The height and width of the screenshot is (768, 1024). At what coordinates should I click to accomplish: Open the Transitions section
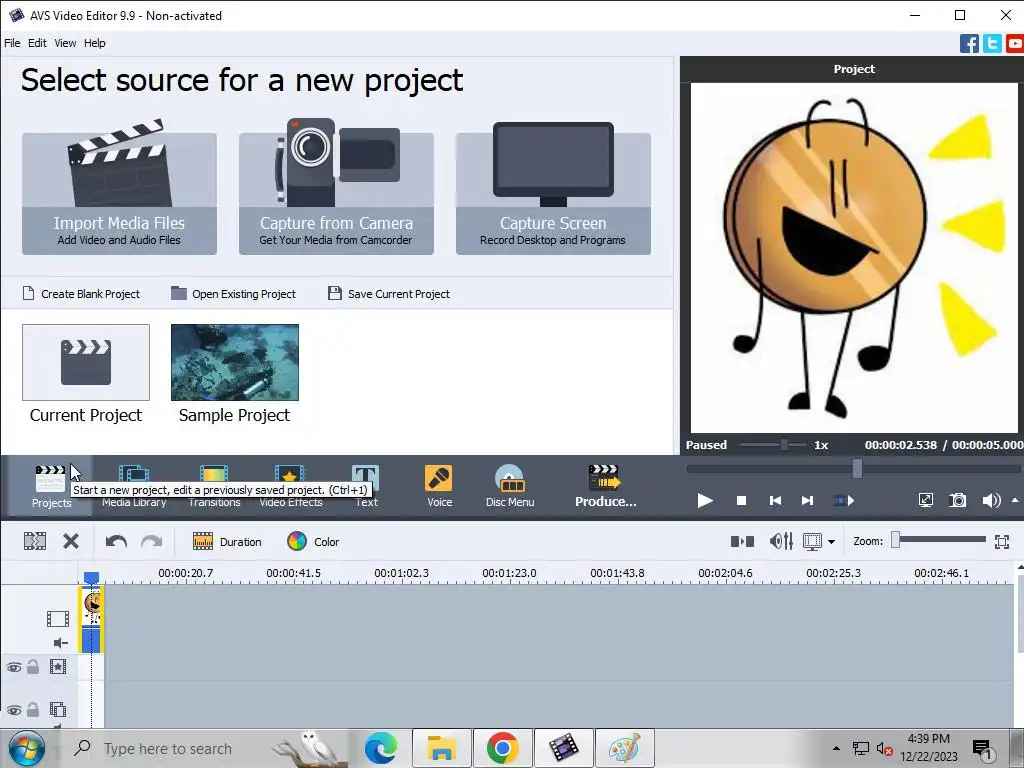[x=214, y=487]
